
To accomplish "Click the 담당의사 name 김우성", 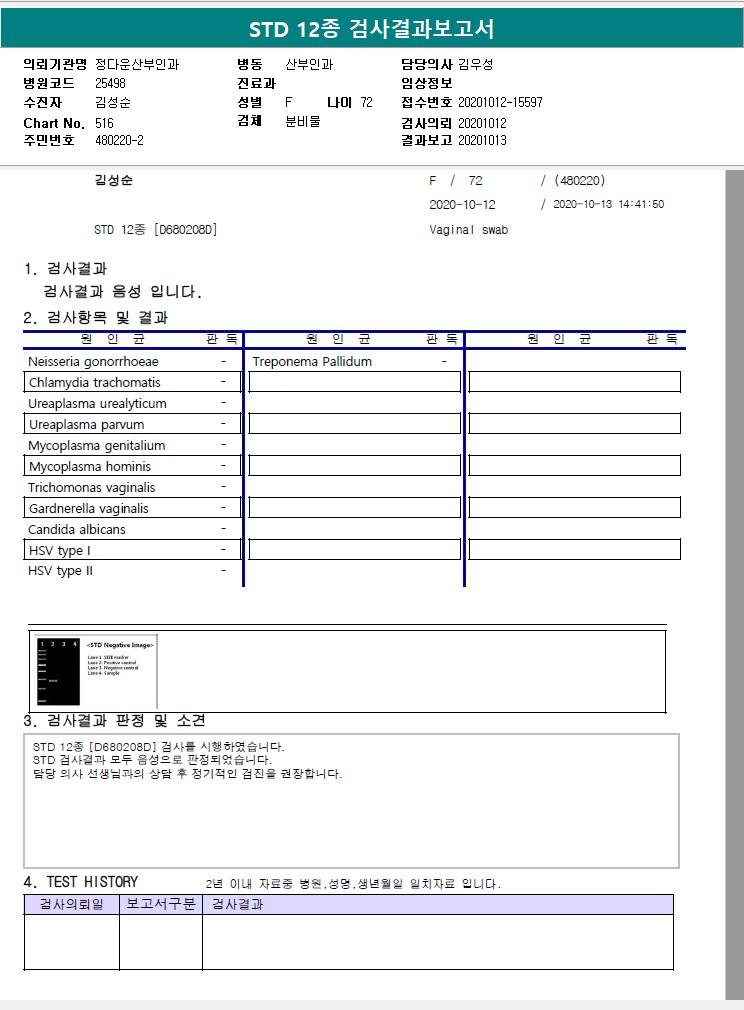I will coord(475,64).
